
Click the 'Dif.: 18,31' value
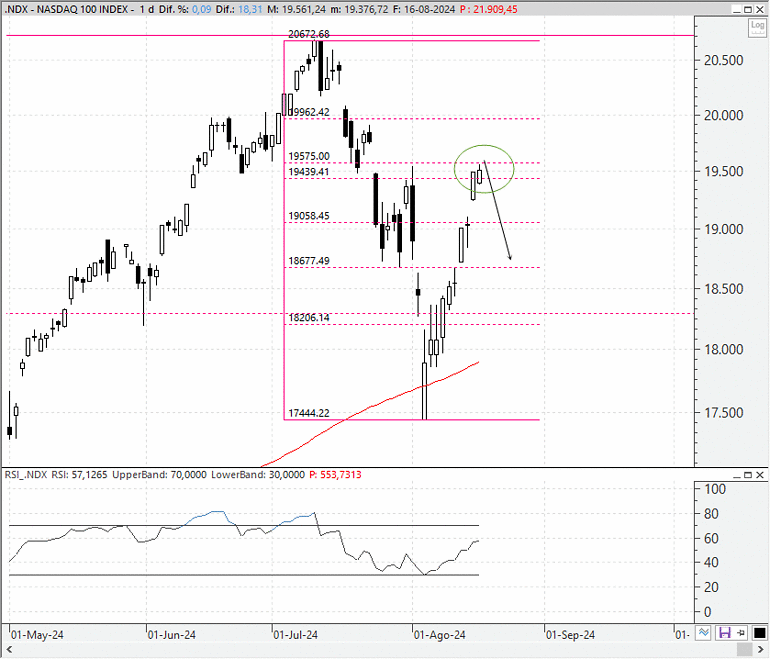pyautogui.click(x=240, y=9)
